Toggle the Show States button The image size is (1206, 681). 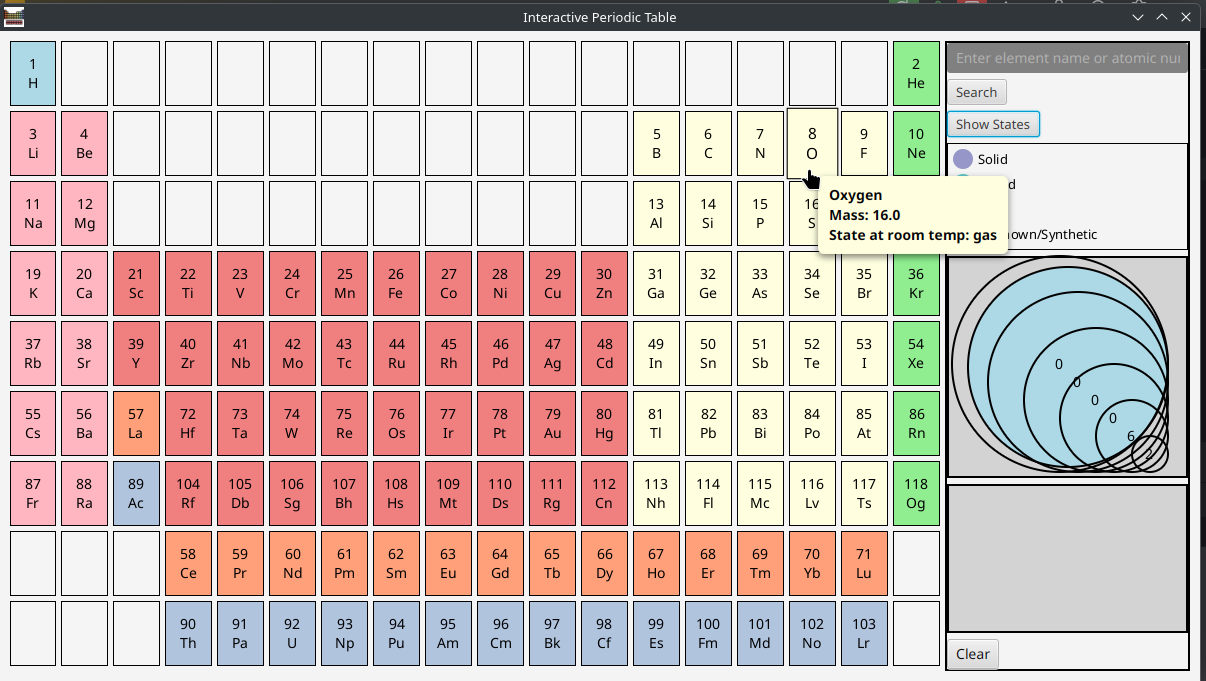click(x=993, y=124)
